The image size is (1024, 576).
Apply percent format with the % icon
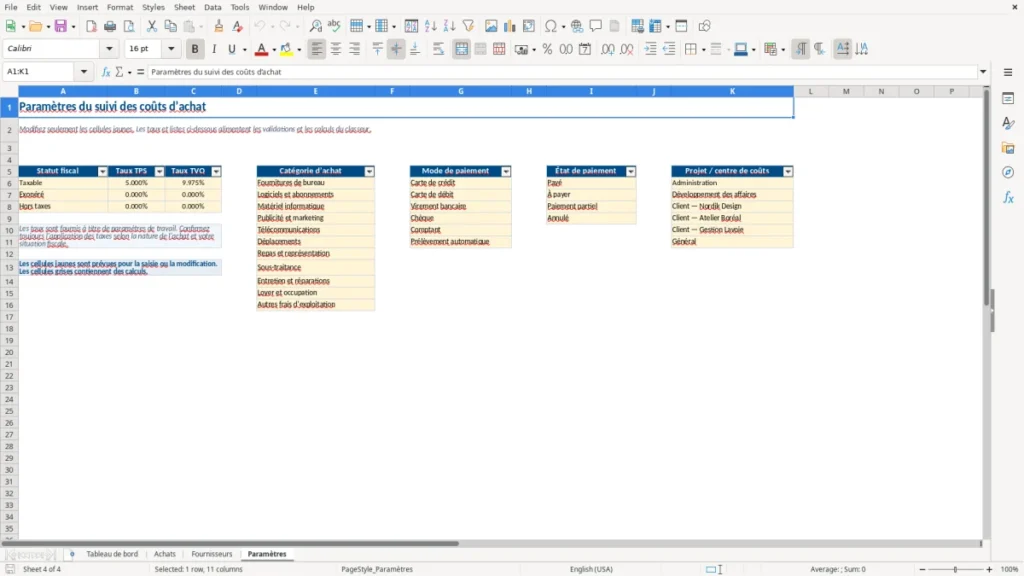tap(547, 49)
